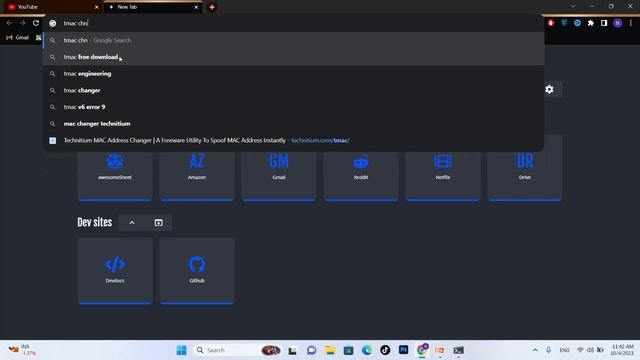Image resolution: width=640 pixels, height=360 pixels.
Task: Show hidden system tray icons chevron
Action: 535,350
